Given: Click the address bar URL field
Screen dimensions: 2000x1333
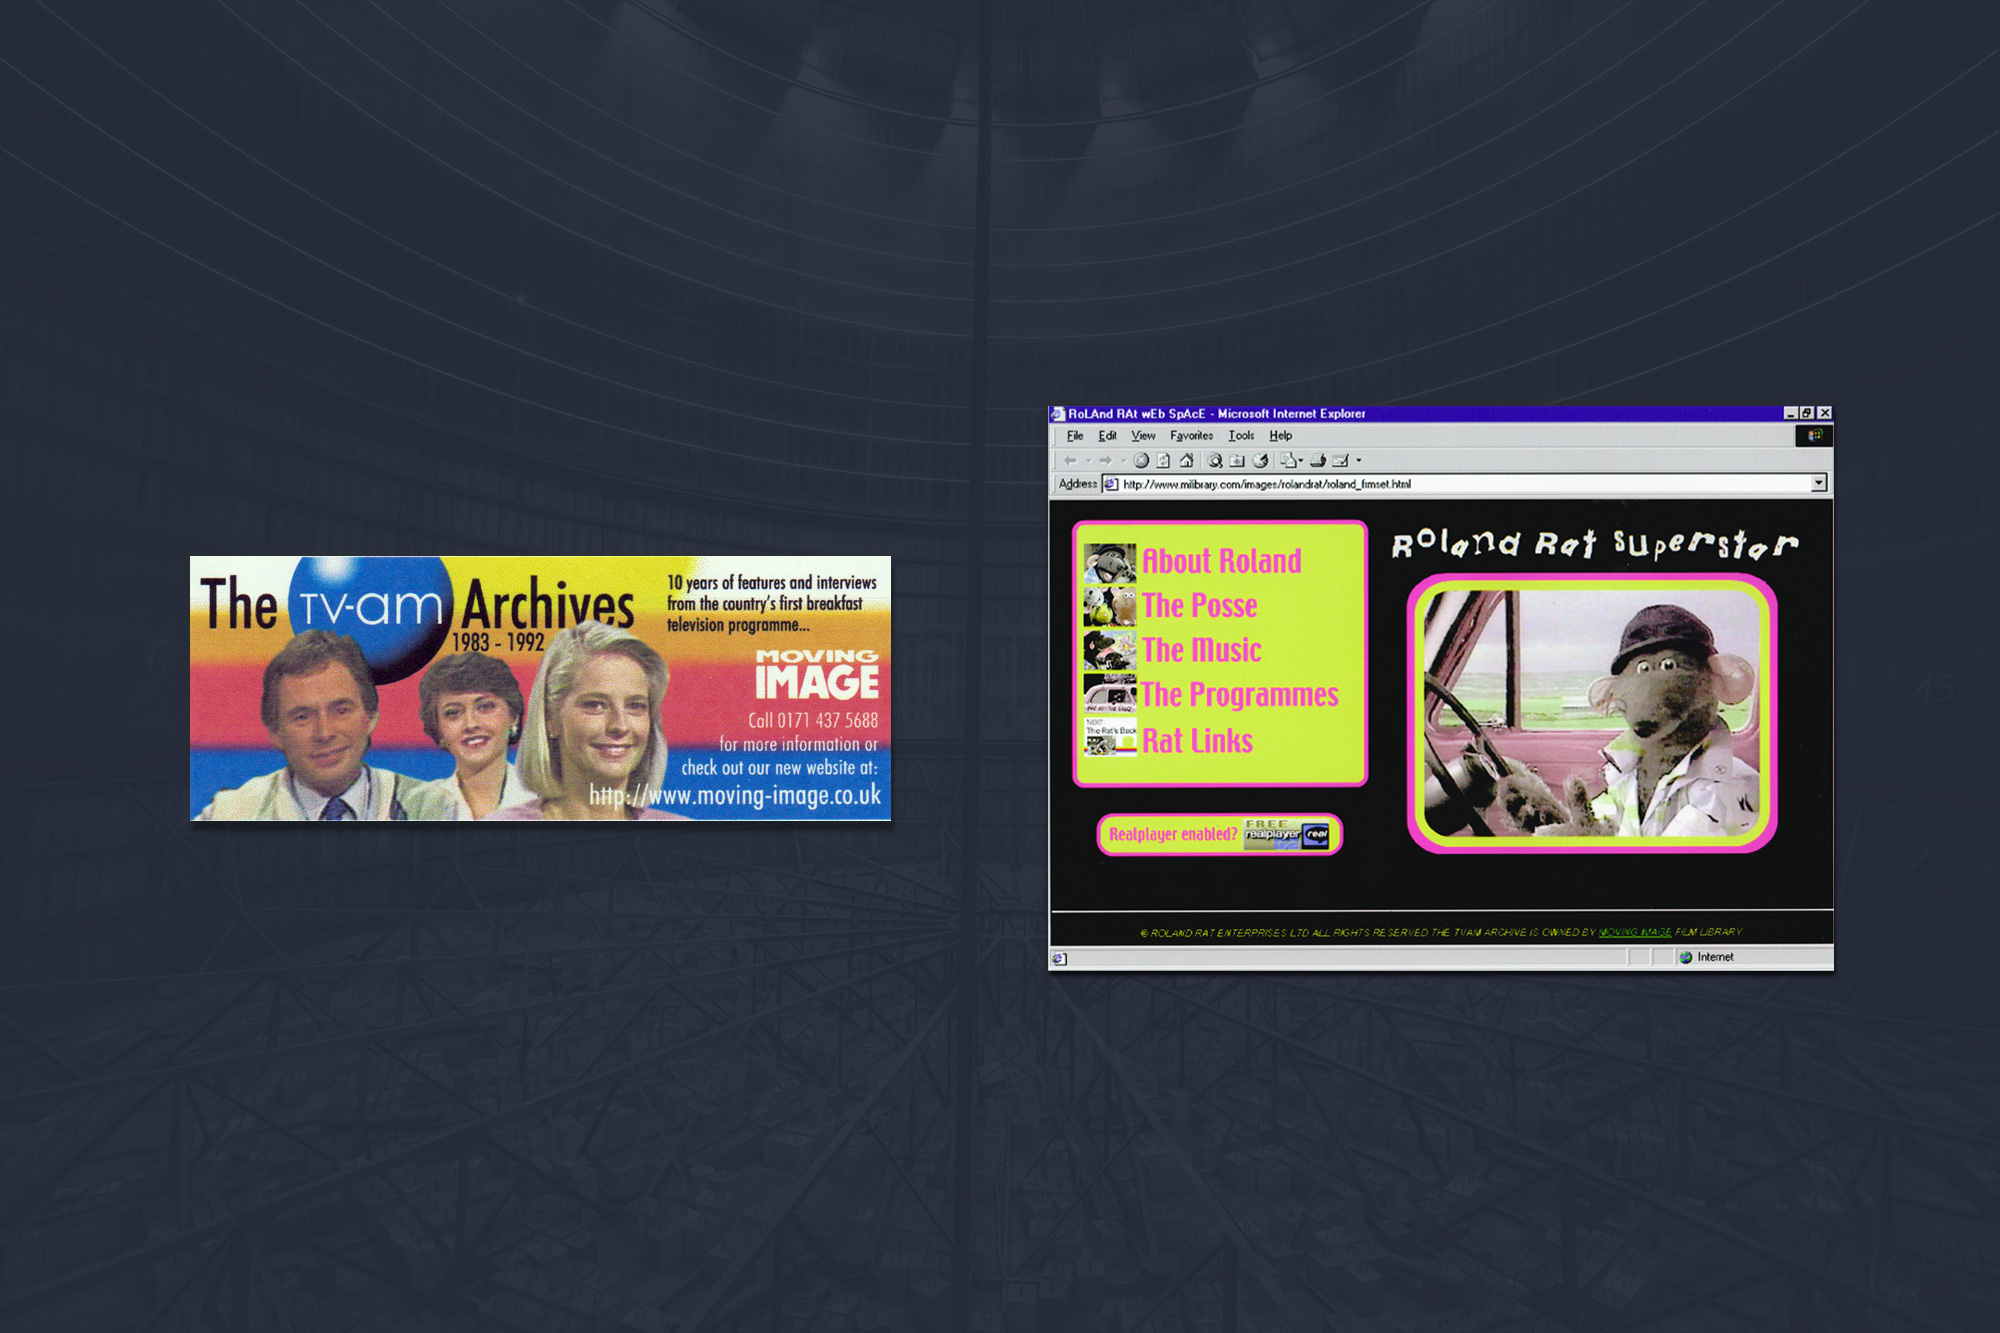Looking at the screenshot, I should click(1465, 484).
